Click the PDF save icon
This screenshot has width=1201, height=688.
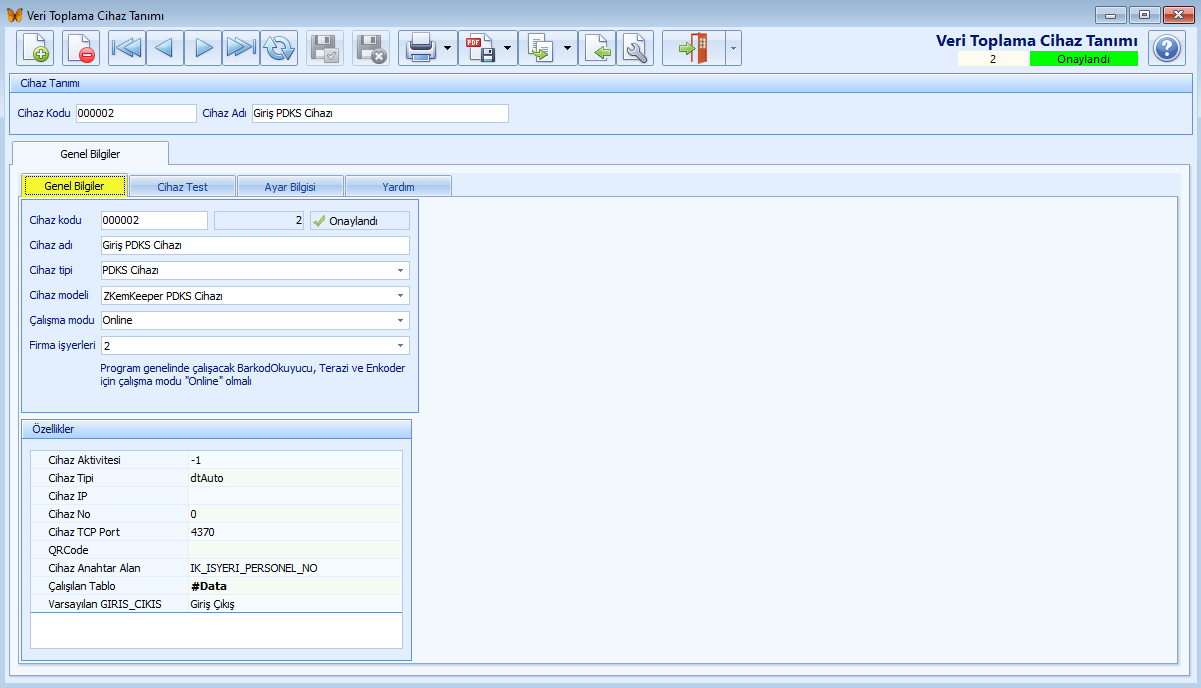point(480,48)
